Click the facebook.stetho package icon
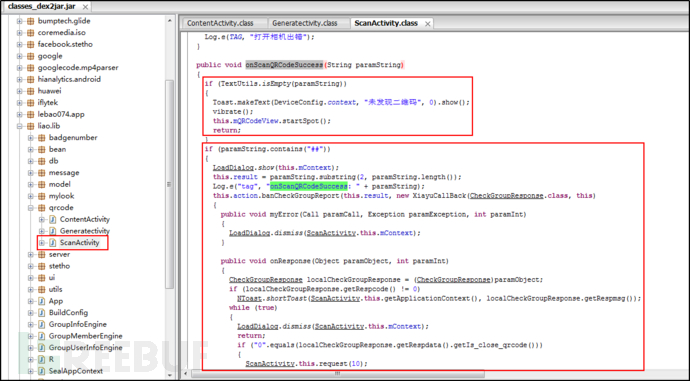 coord(30,44)
